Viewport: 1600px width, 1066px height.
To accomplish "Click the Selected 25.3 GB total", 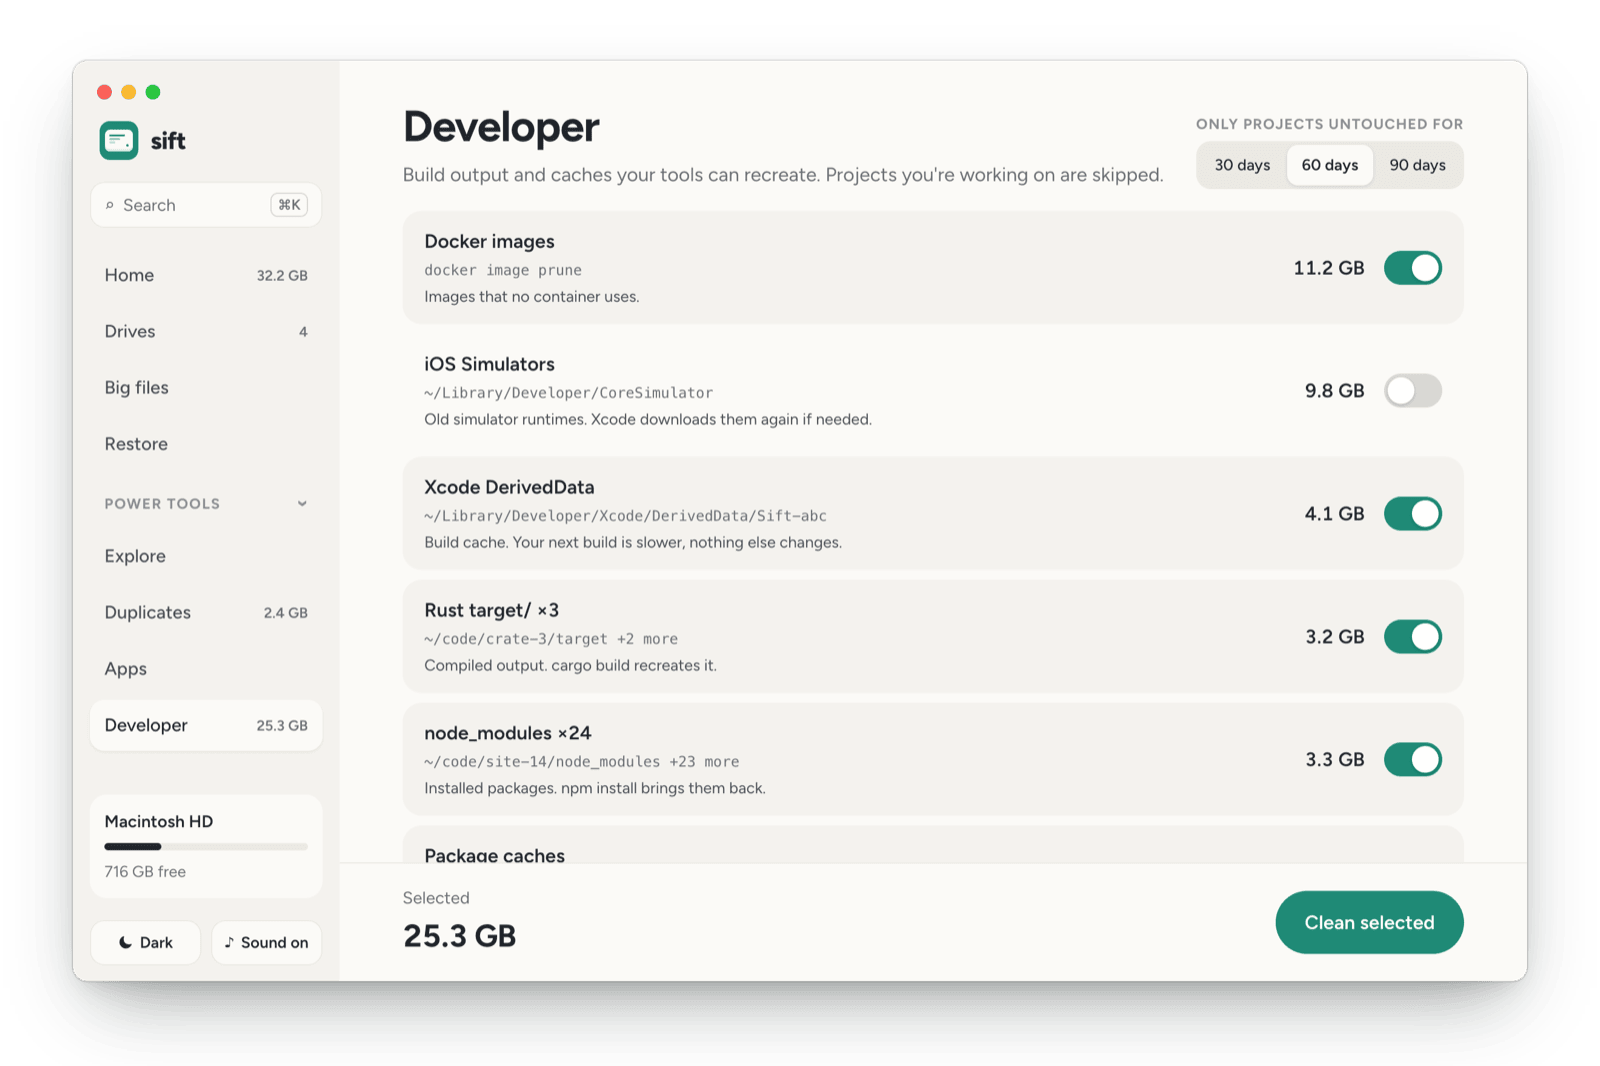I will click(459, 936).
